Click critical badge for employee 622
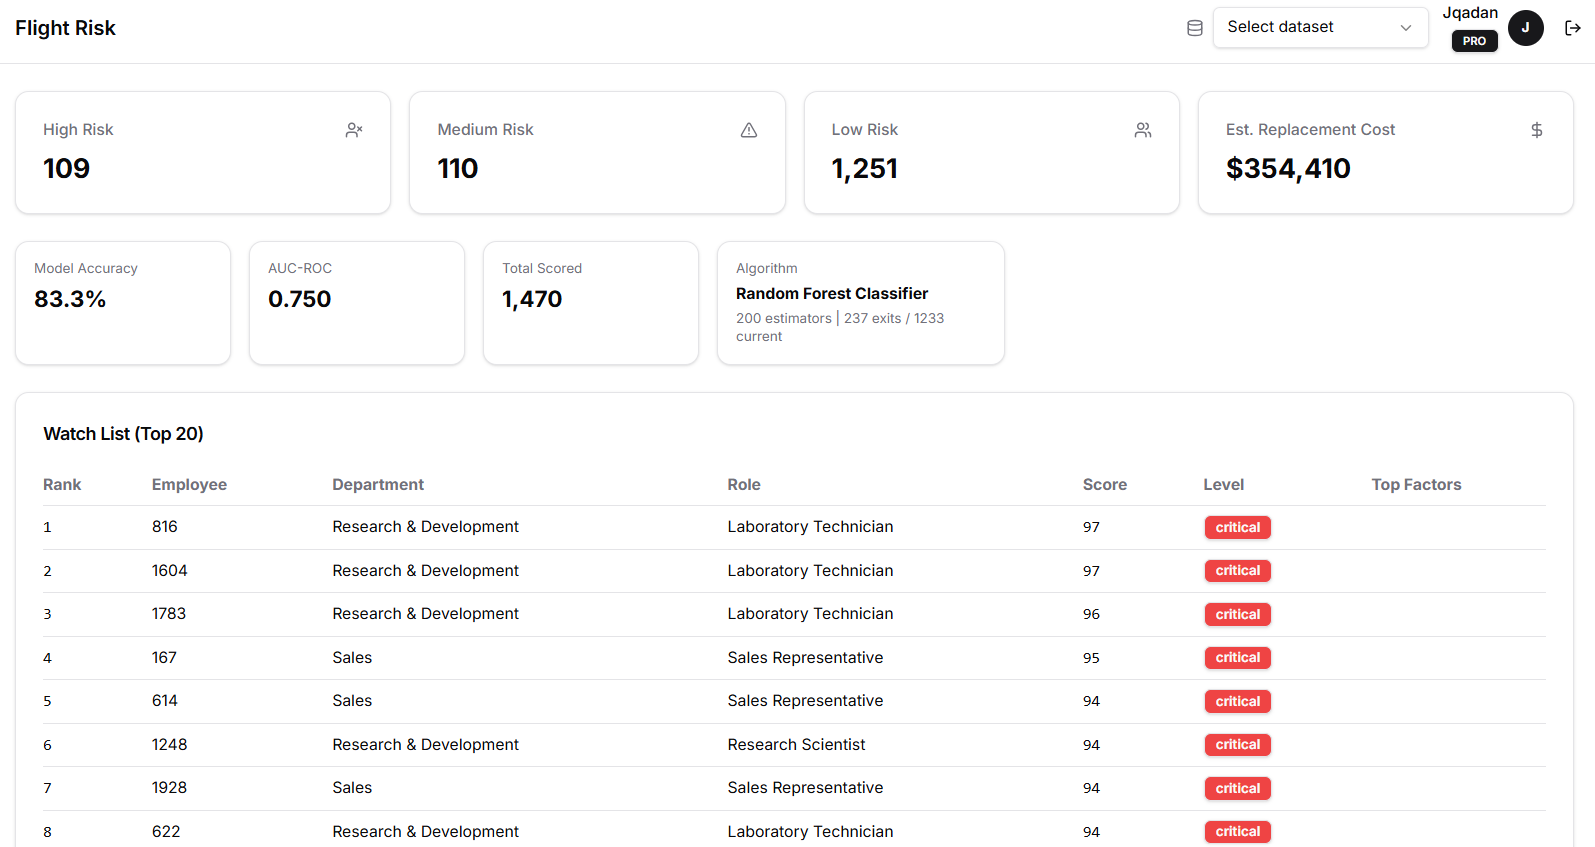Screen dimensions: 1595x847 pos(1237,832)
